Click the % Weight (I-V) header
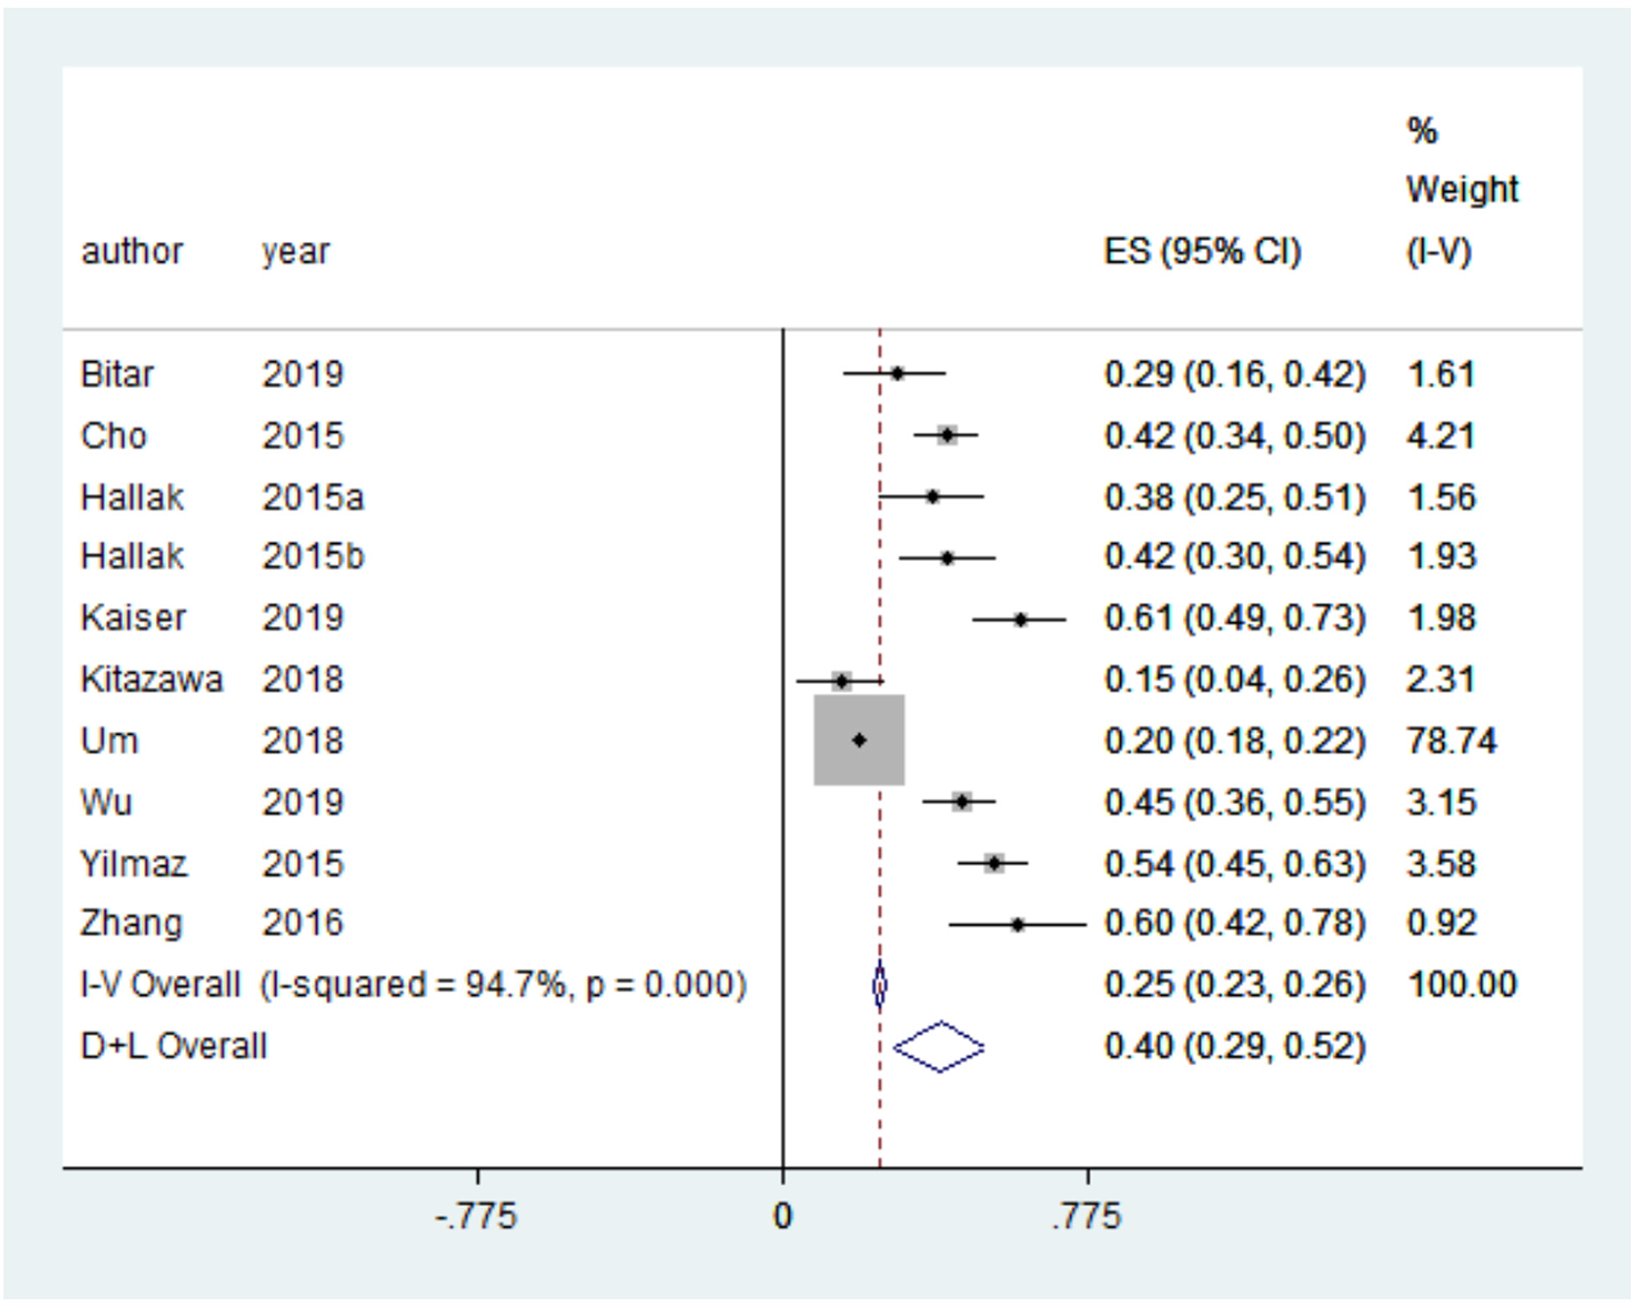This screenshot has width=1634, height=1305. [1462, 190]
